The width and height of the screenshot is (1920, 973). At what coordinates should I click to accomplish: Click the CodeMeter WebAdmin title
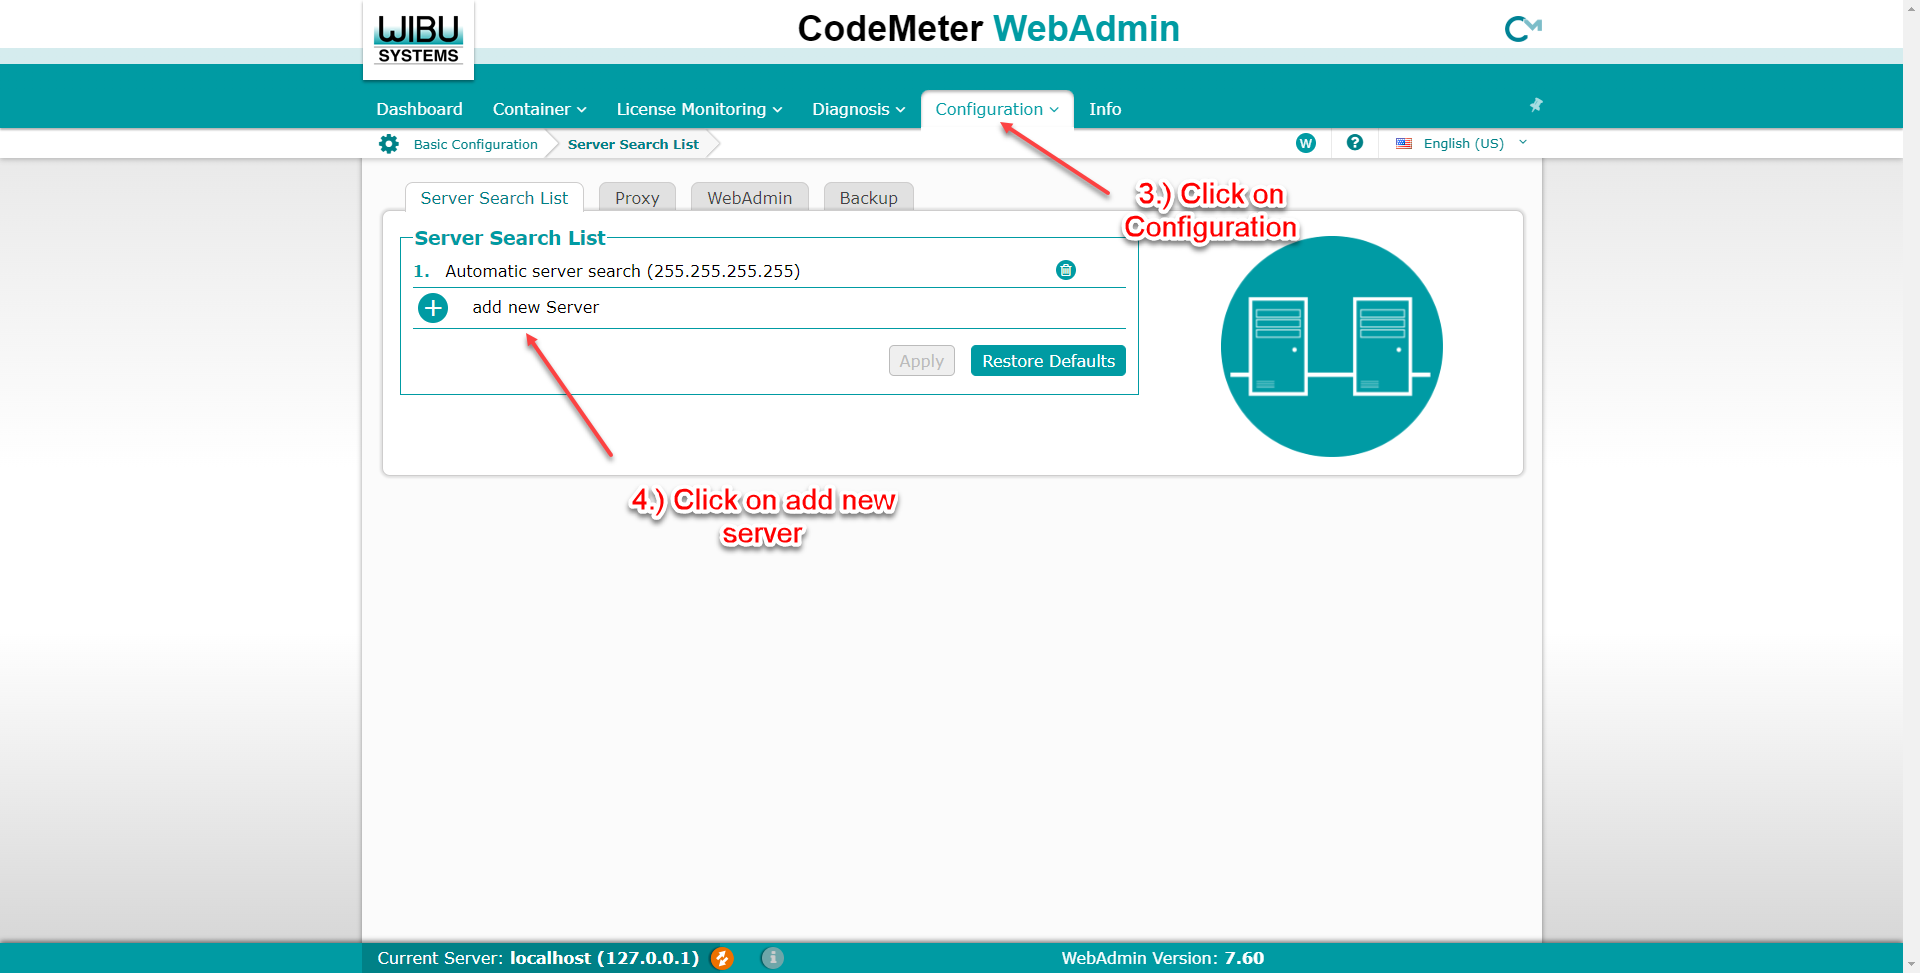point(988,28)
